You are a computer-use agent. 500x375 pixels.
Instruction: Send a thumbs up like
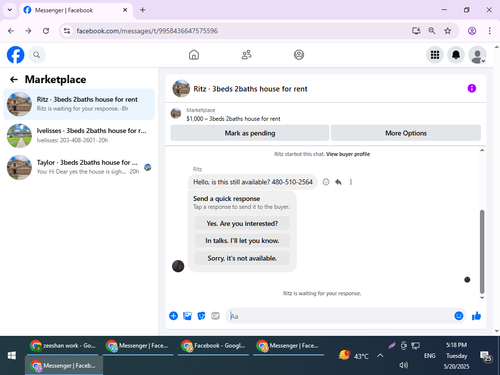(x=476, y=316)
